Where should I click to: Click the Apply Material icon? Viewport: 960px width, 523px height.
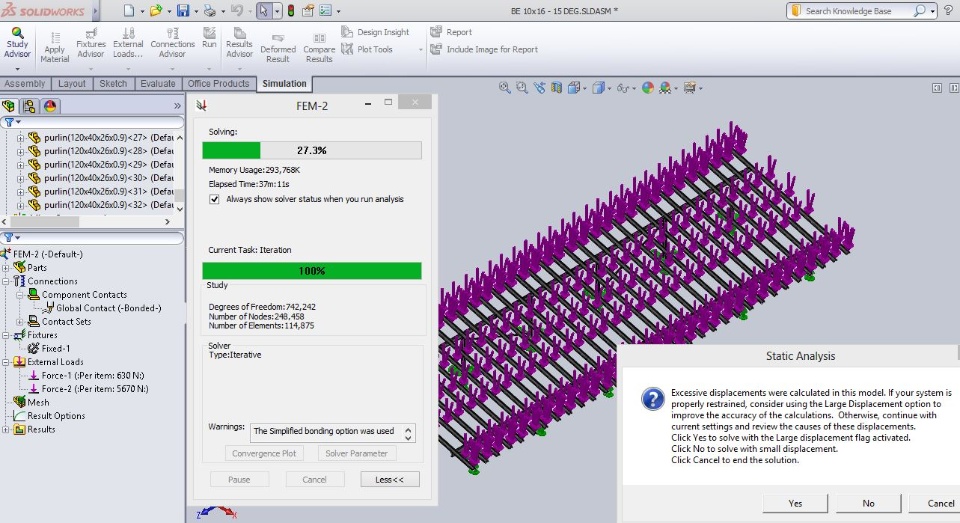point(54,47)
